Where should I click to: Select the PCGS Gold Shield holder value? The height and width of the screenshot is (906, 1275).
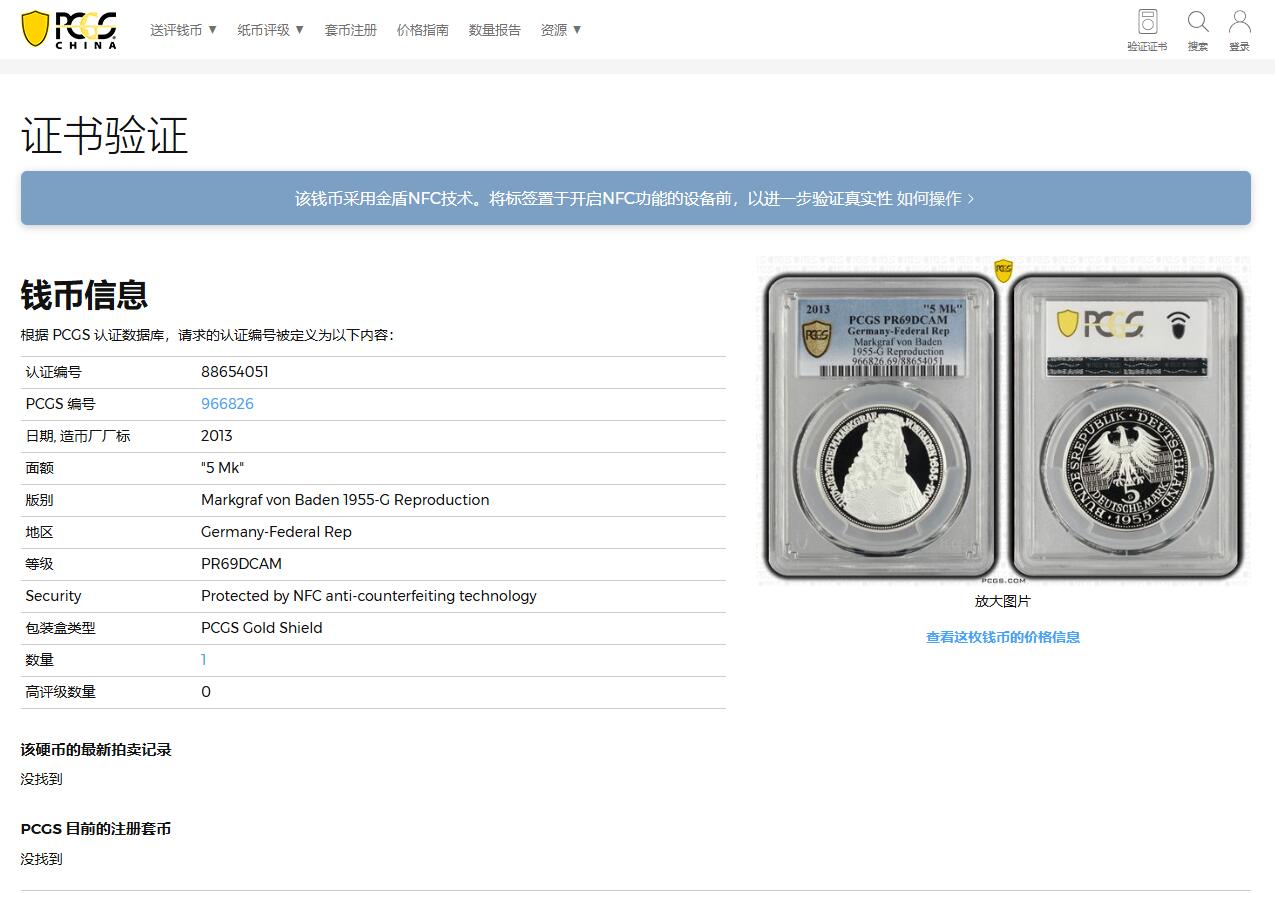pos(261,628)
